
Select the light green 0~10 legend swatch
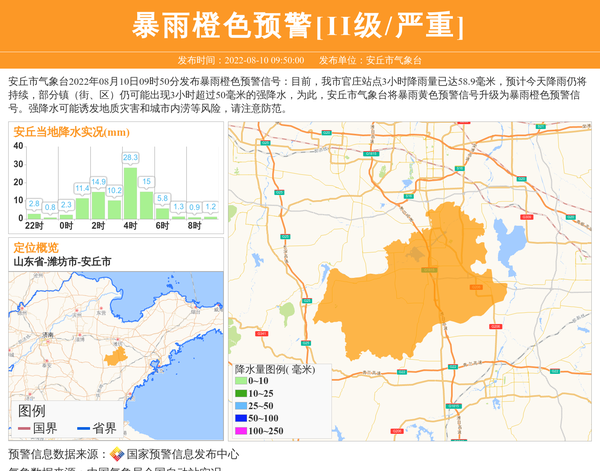(x=240, y=381)
